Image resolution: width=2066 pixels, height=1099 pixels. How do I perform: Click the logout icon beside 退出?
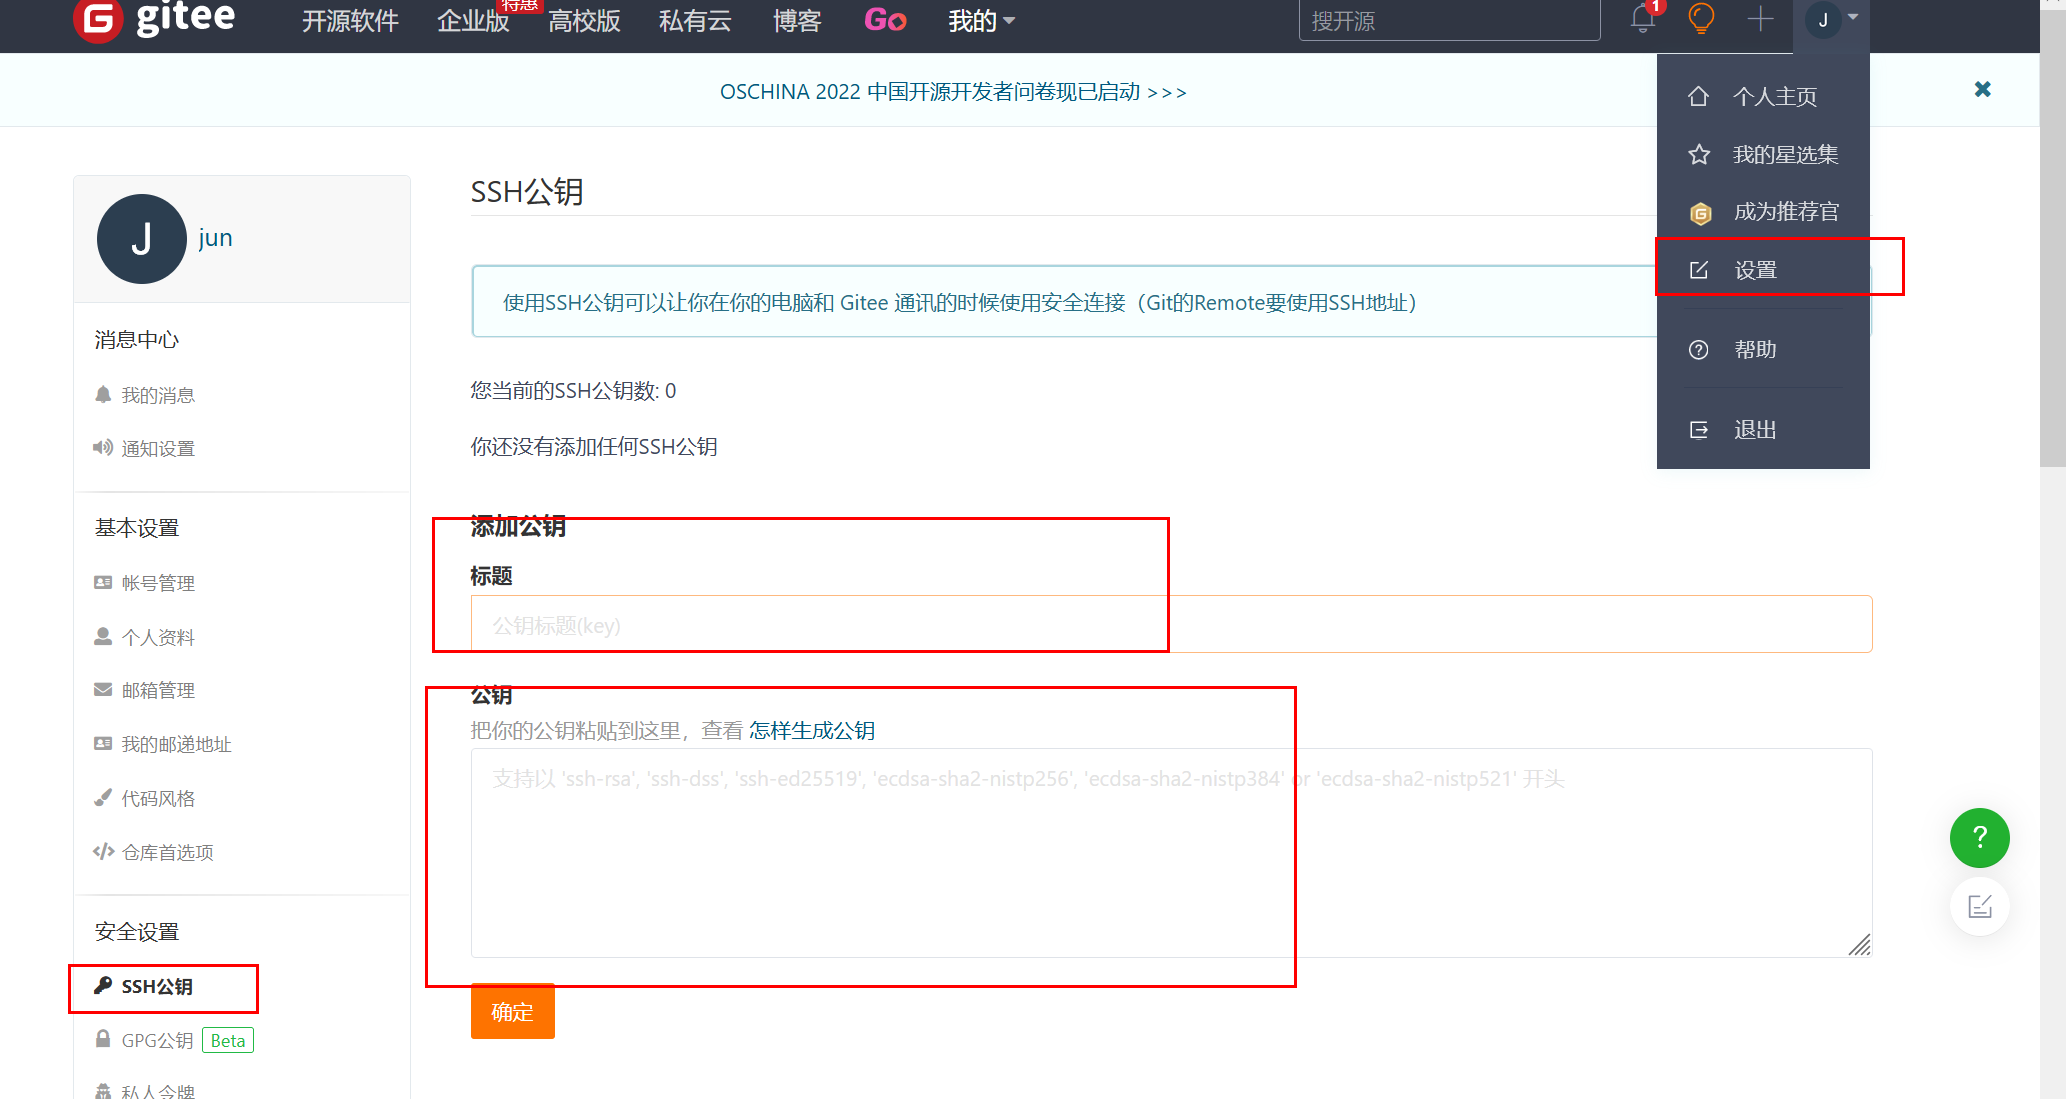[x=1698, y=430]
